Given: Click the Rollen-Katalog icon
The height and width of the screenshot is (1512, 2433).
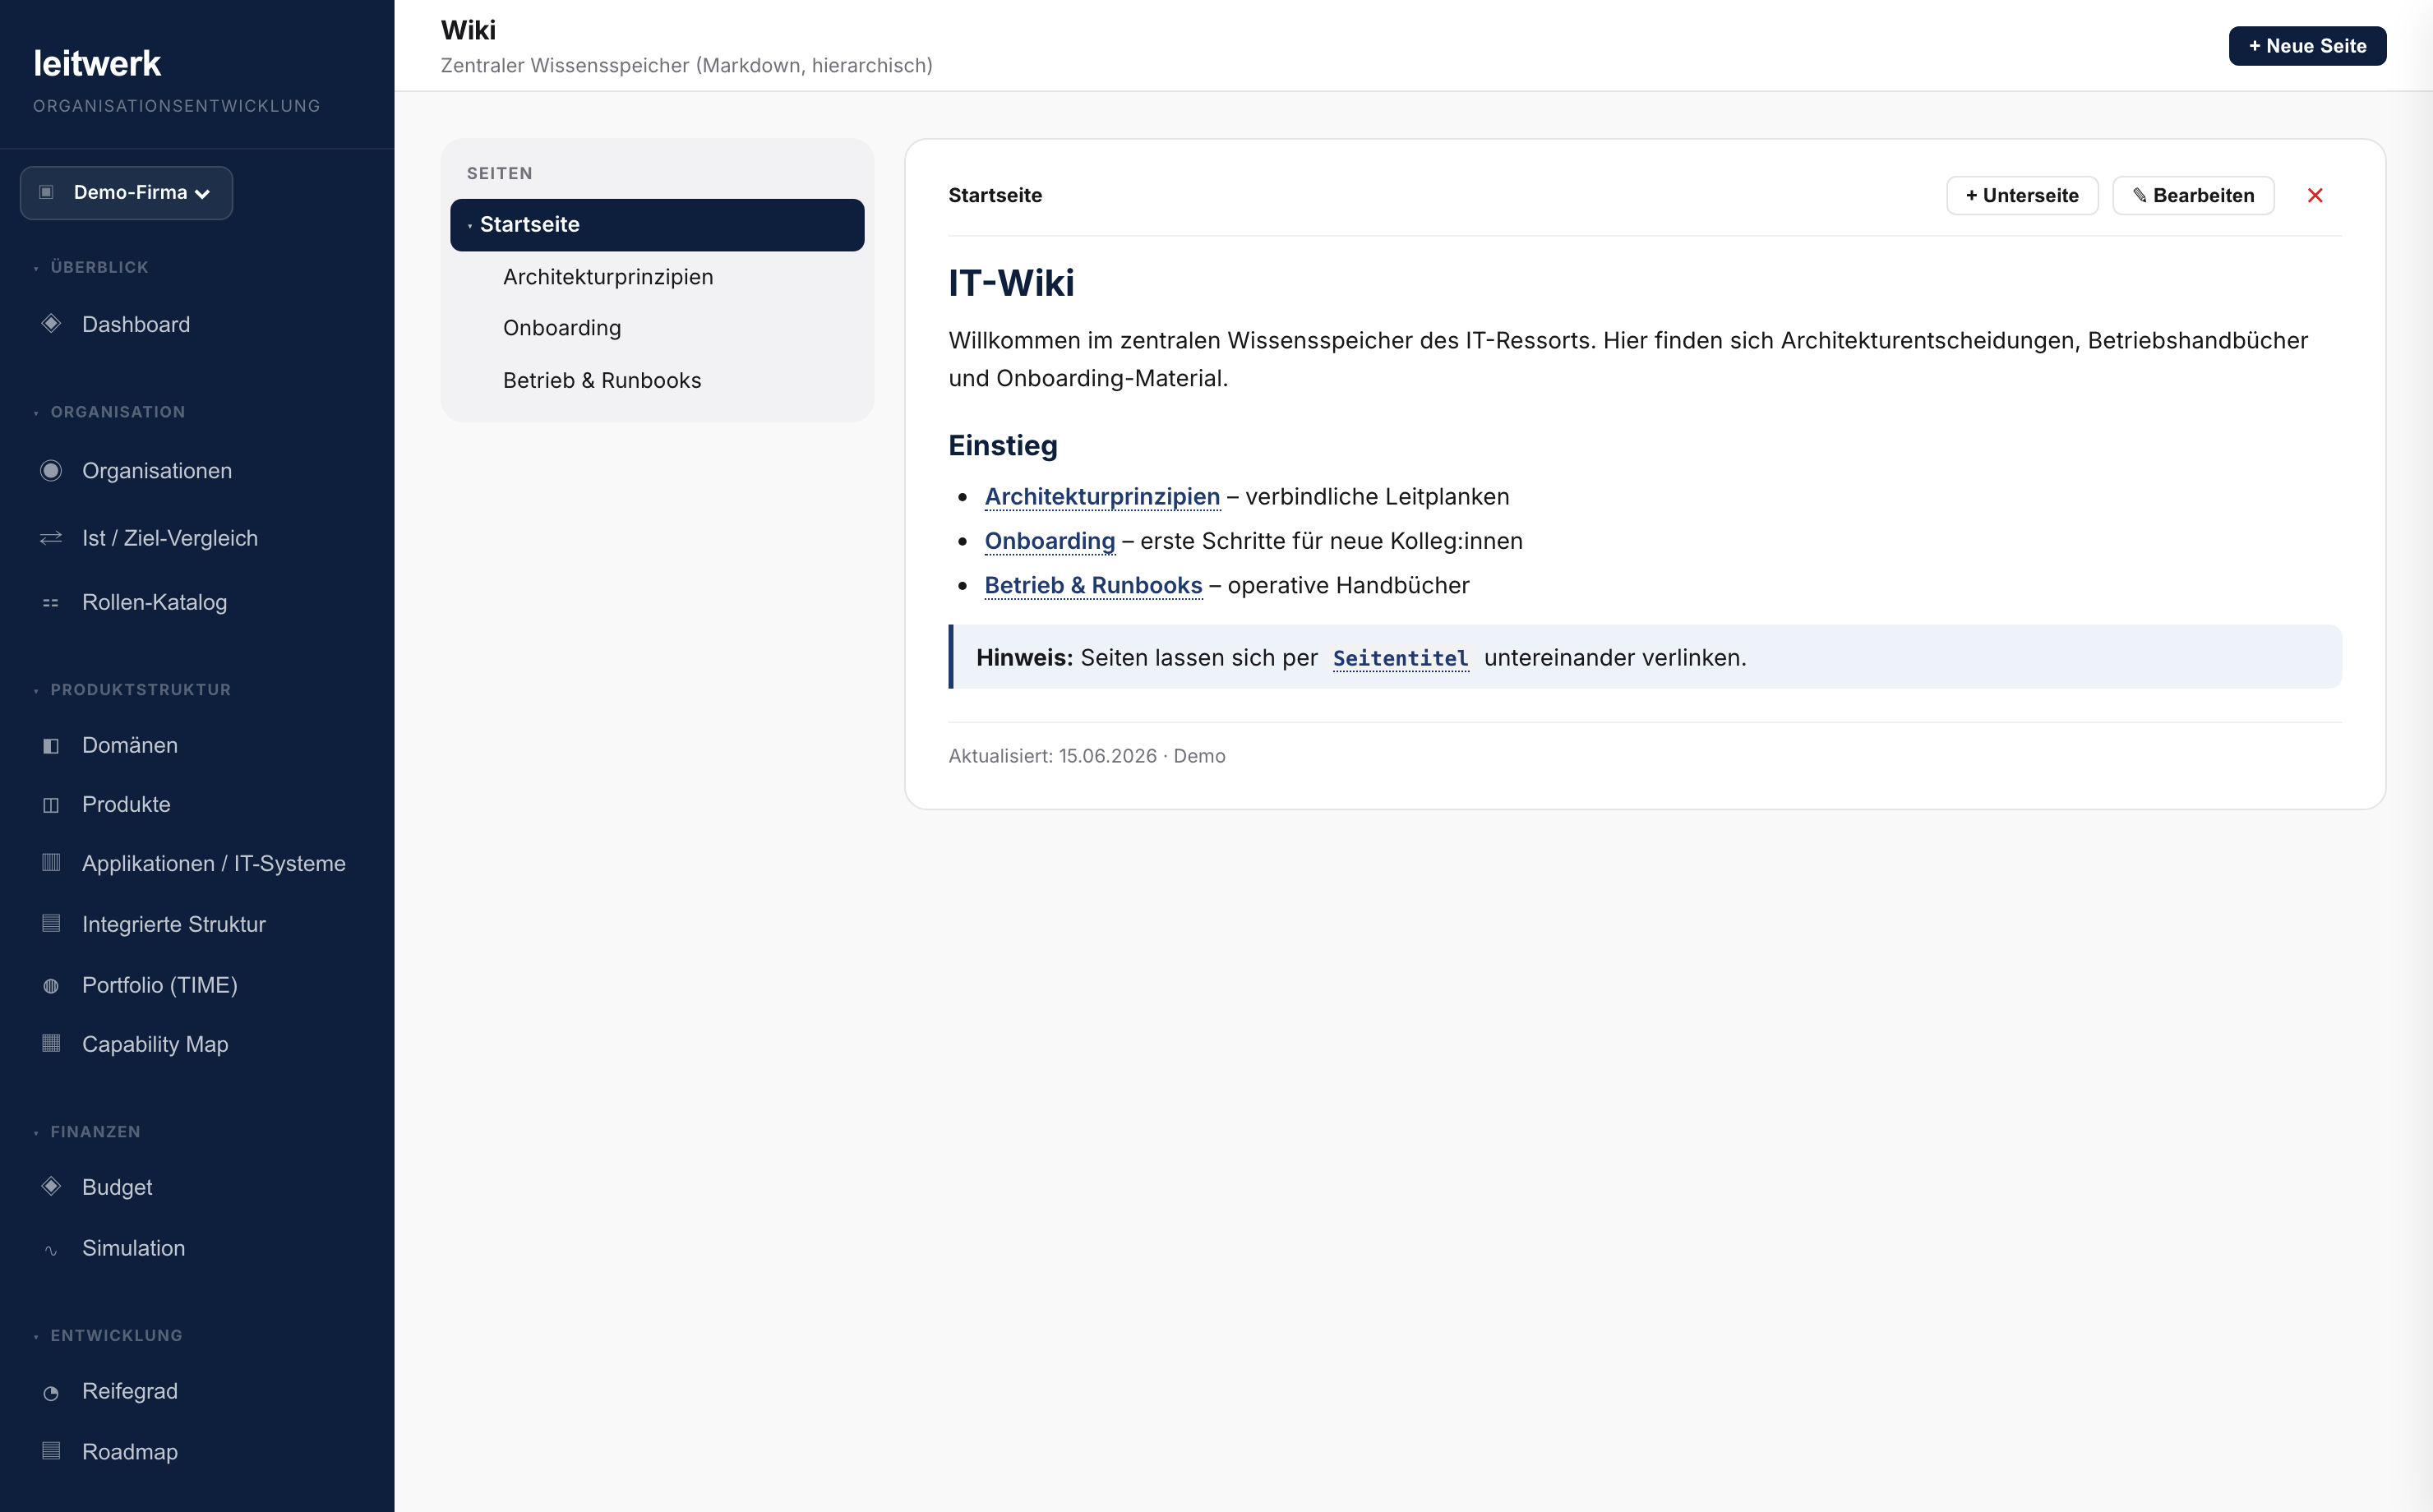Looking at the screenshot, I should (51, 603).
